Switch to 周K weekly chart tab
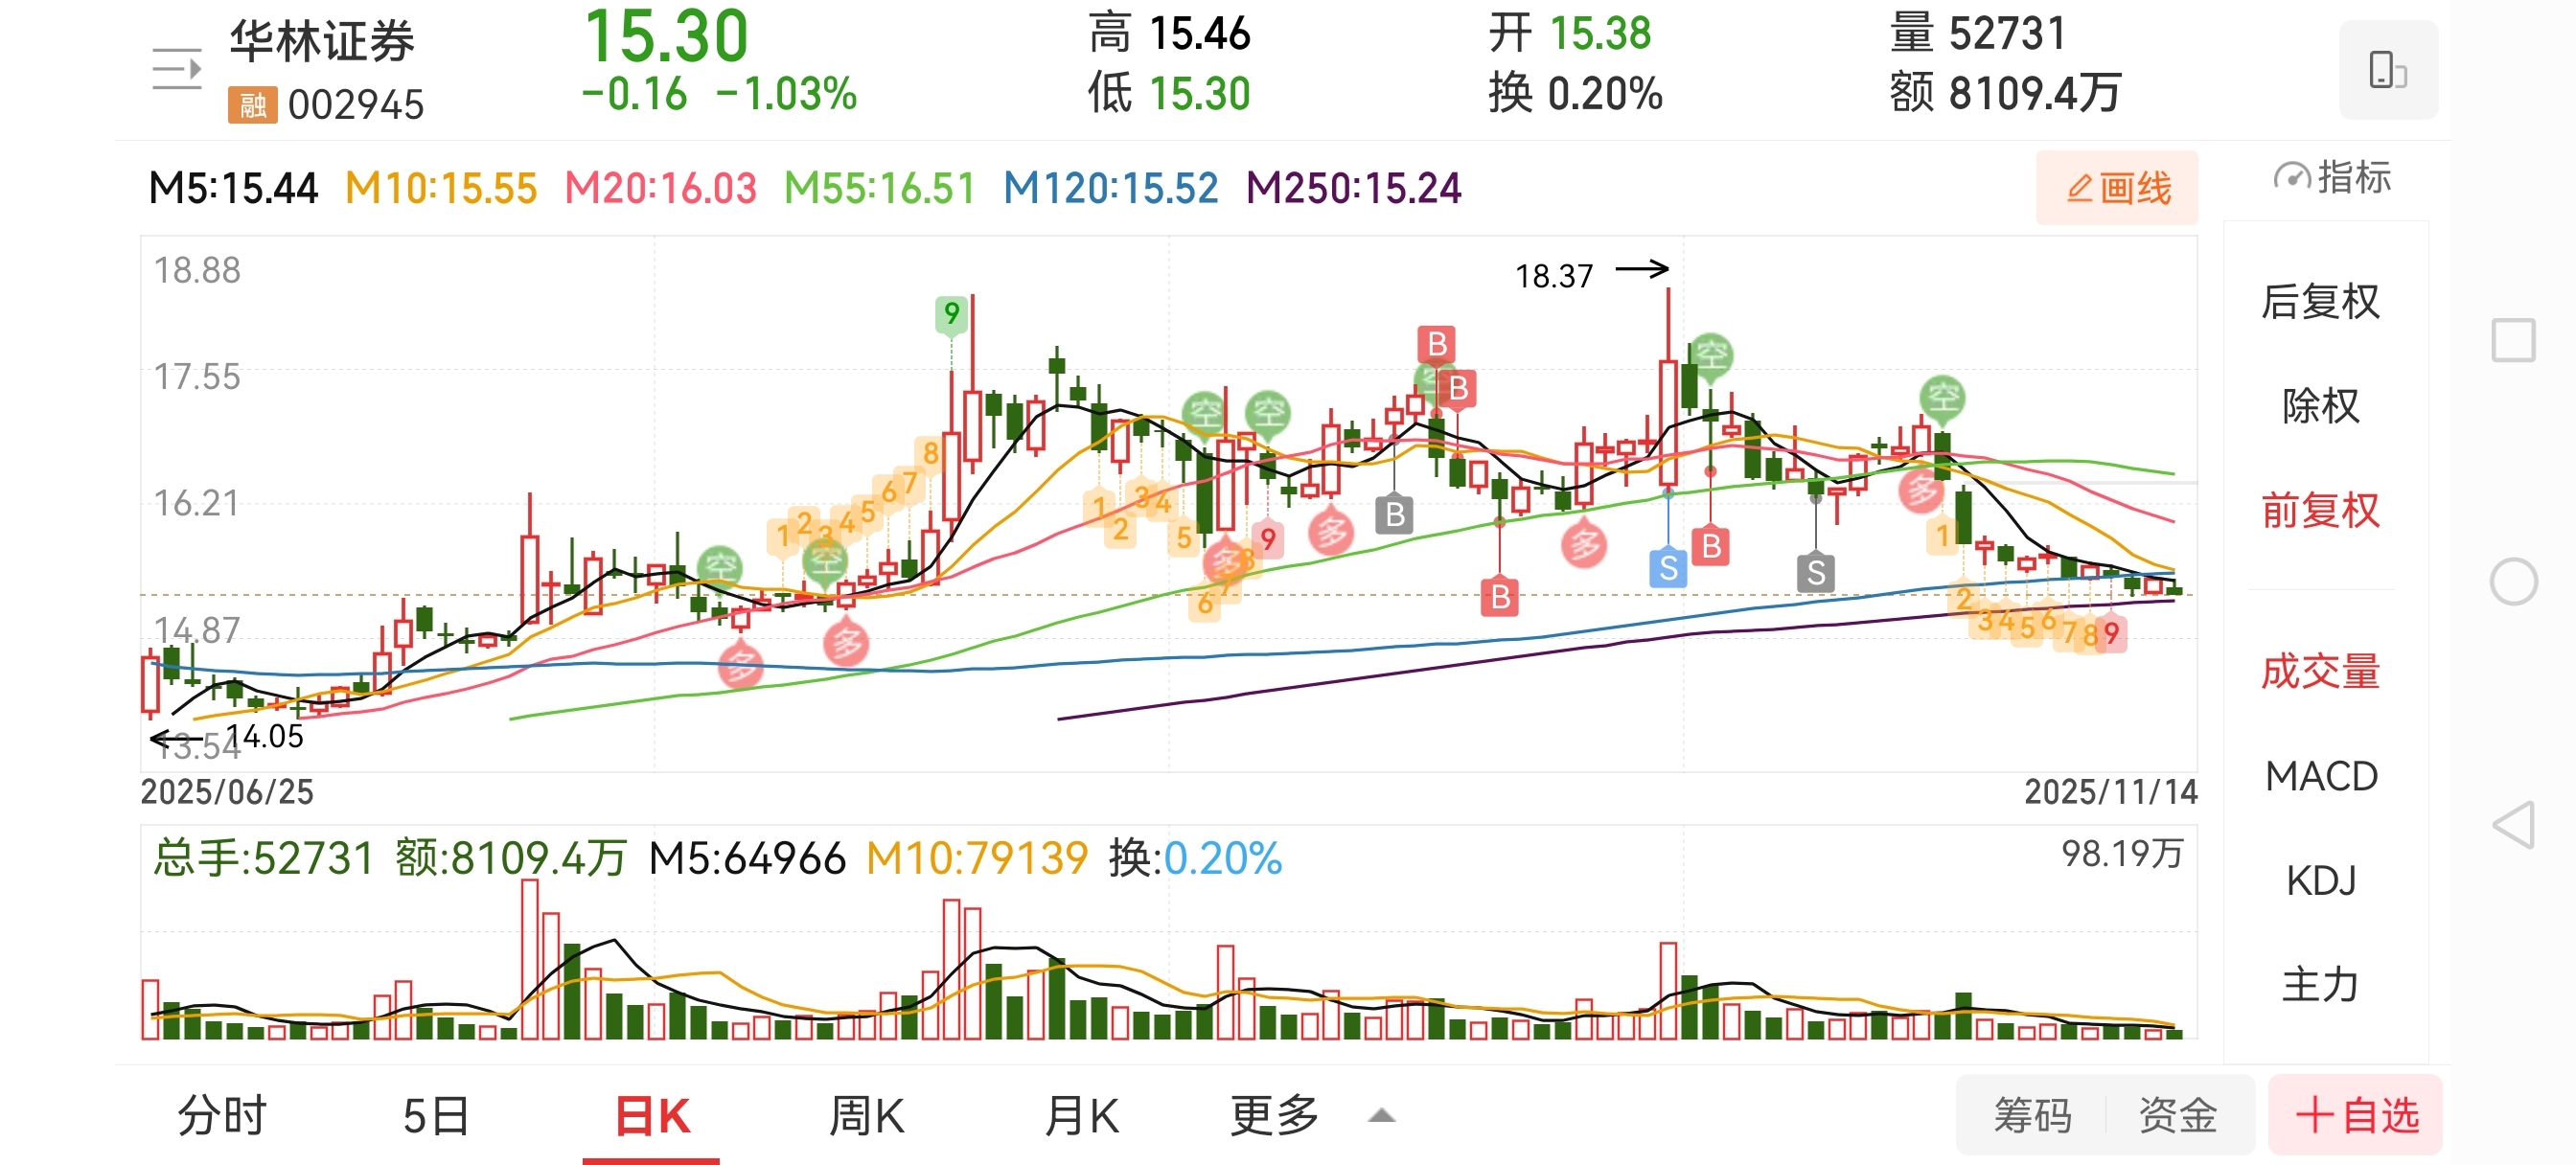 click(x=866, y=1115)
